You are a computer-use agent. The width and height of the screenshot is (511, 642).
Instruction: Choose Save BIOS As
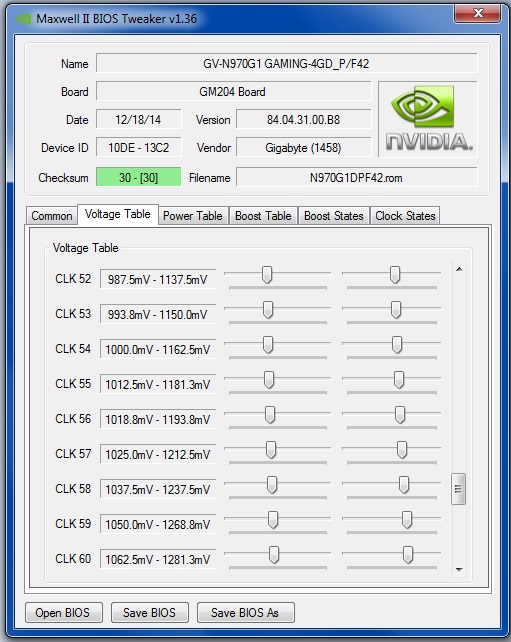point(245,613)
